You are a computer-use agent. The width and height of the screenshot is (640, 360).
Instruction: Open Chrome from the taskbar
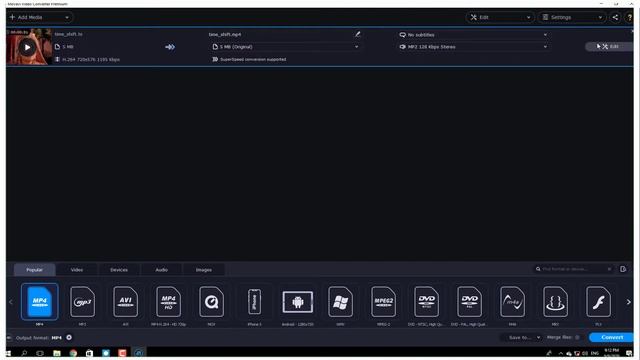[x=73, y=353]
